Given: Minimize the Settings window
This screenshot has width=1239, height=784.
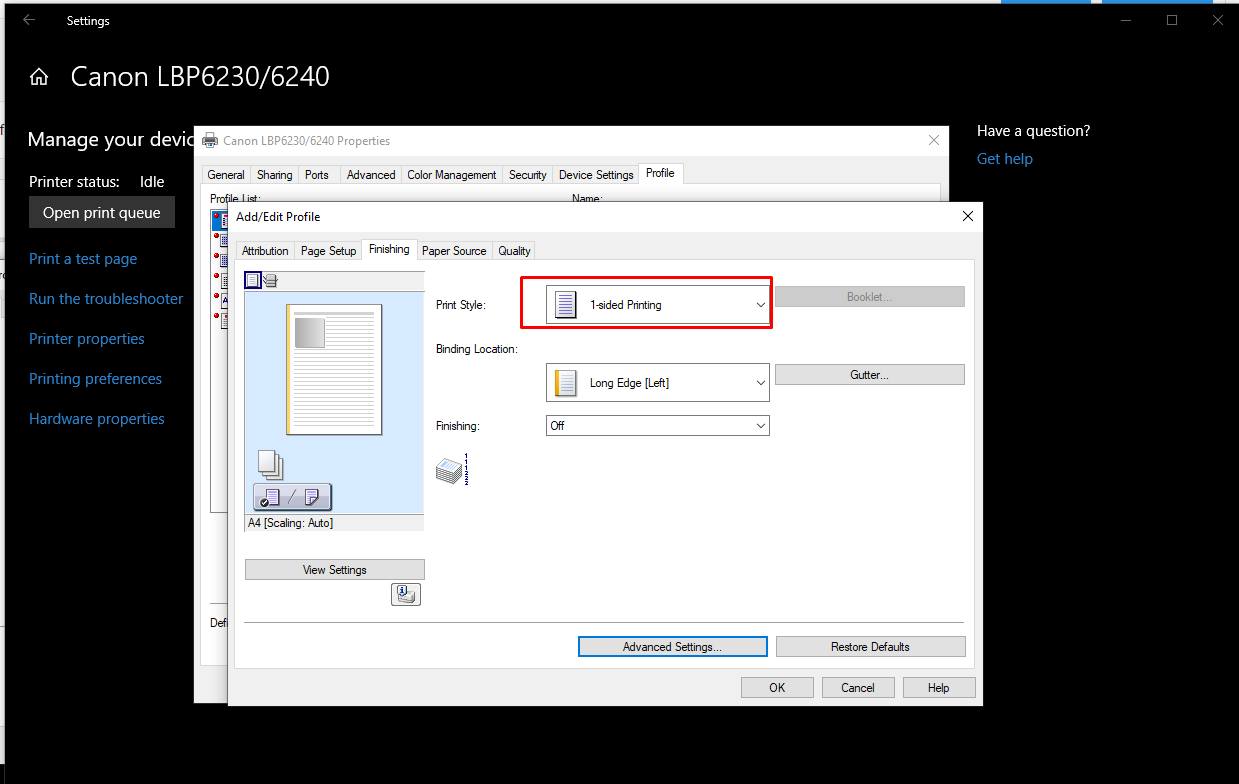Looking at the screenshot, I should (1126, 20).
